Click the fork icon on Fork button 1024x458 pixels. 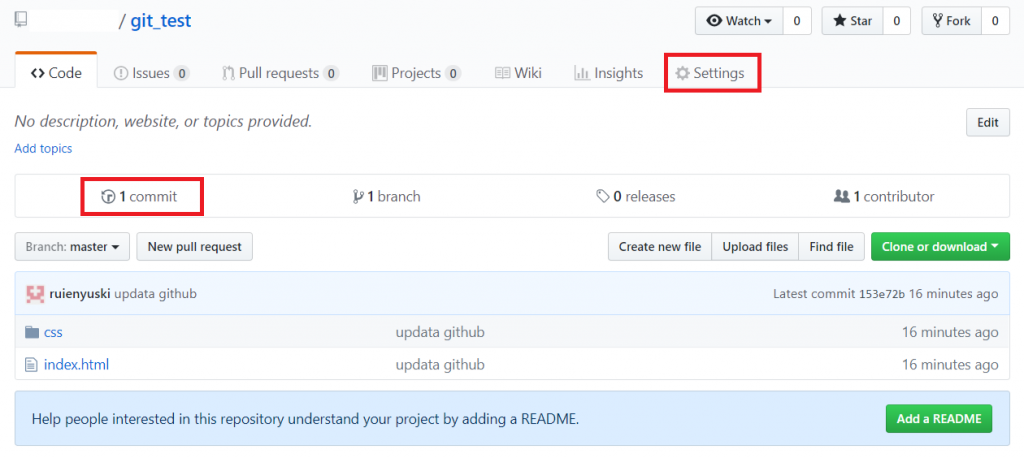tap(938, 21)
